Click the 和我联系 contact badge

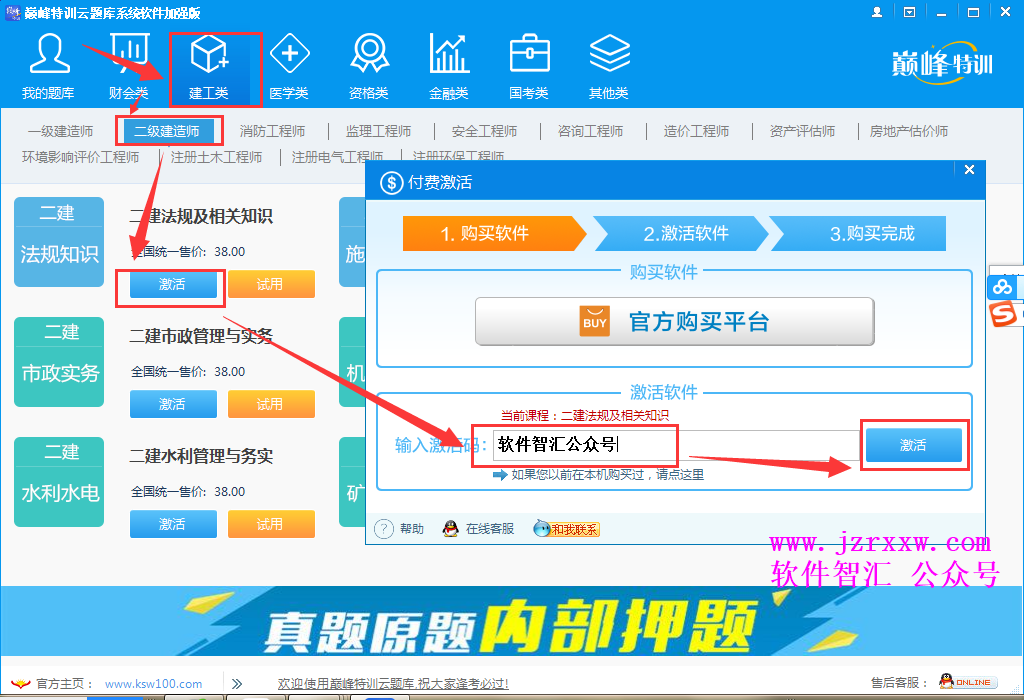(x=567, y=528)
